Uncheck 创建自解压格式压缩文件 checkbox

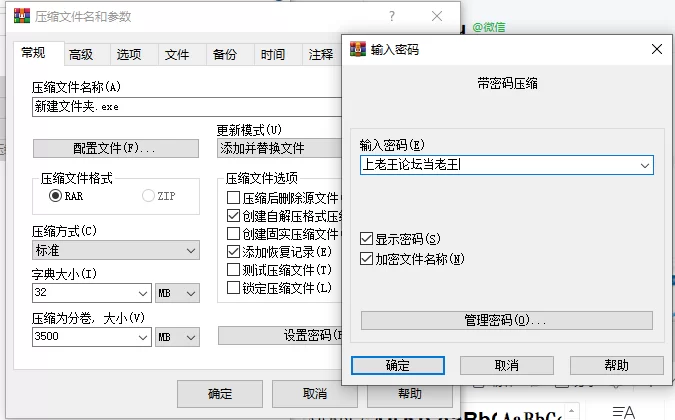coord(233,216)
